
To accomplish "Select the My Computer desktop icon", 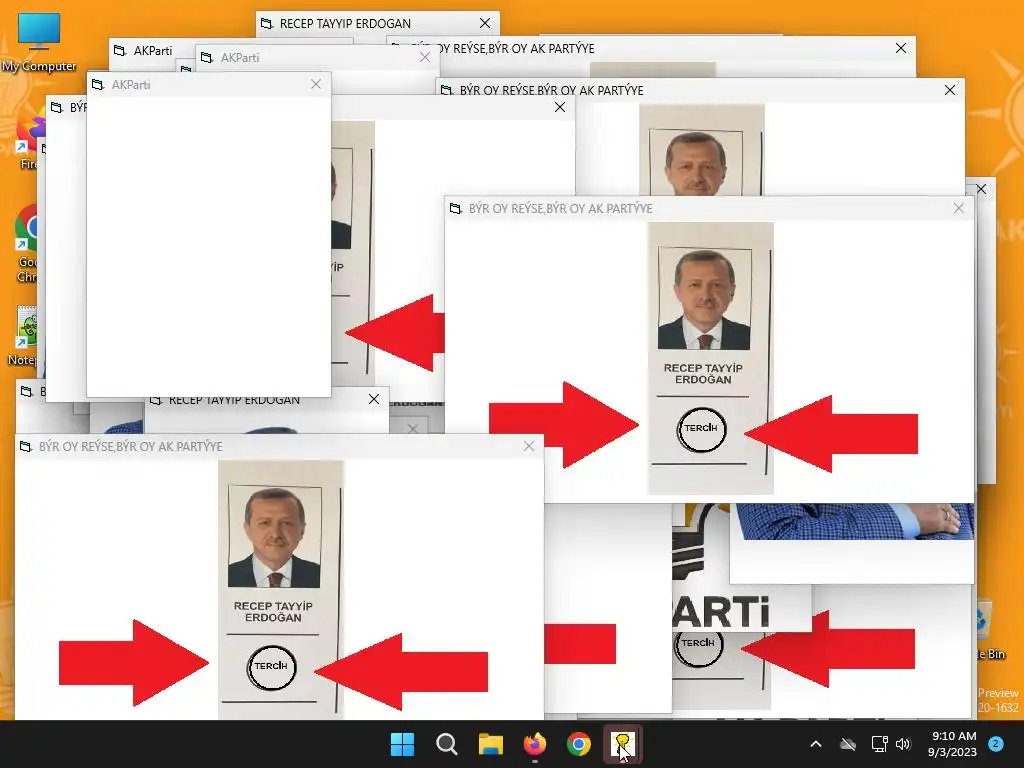I will (39, 42).
